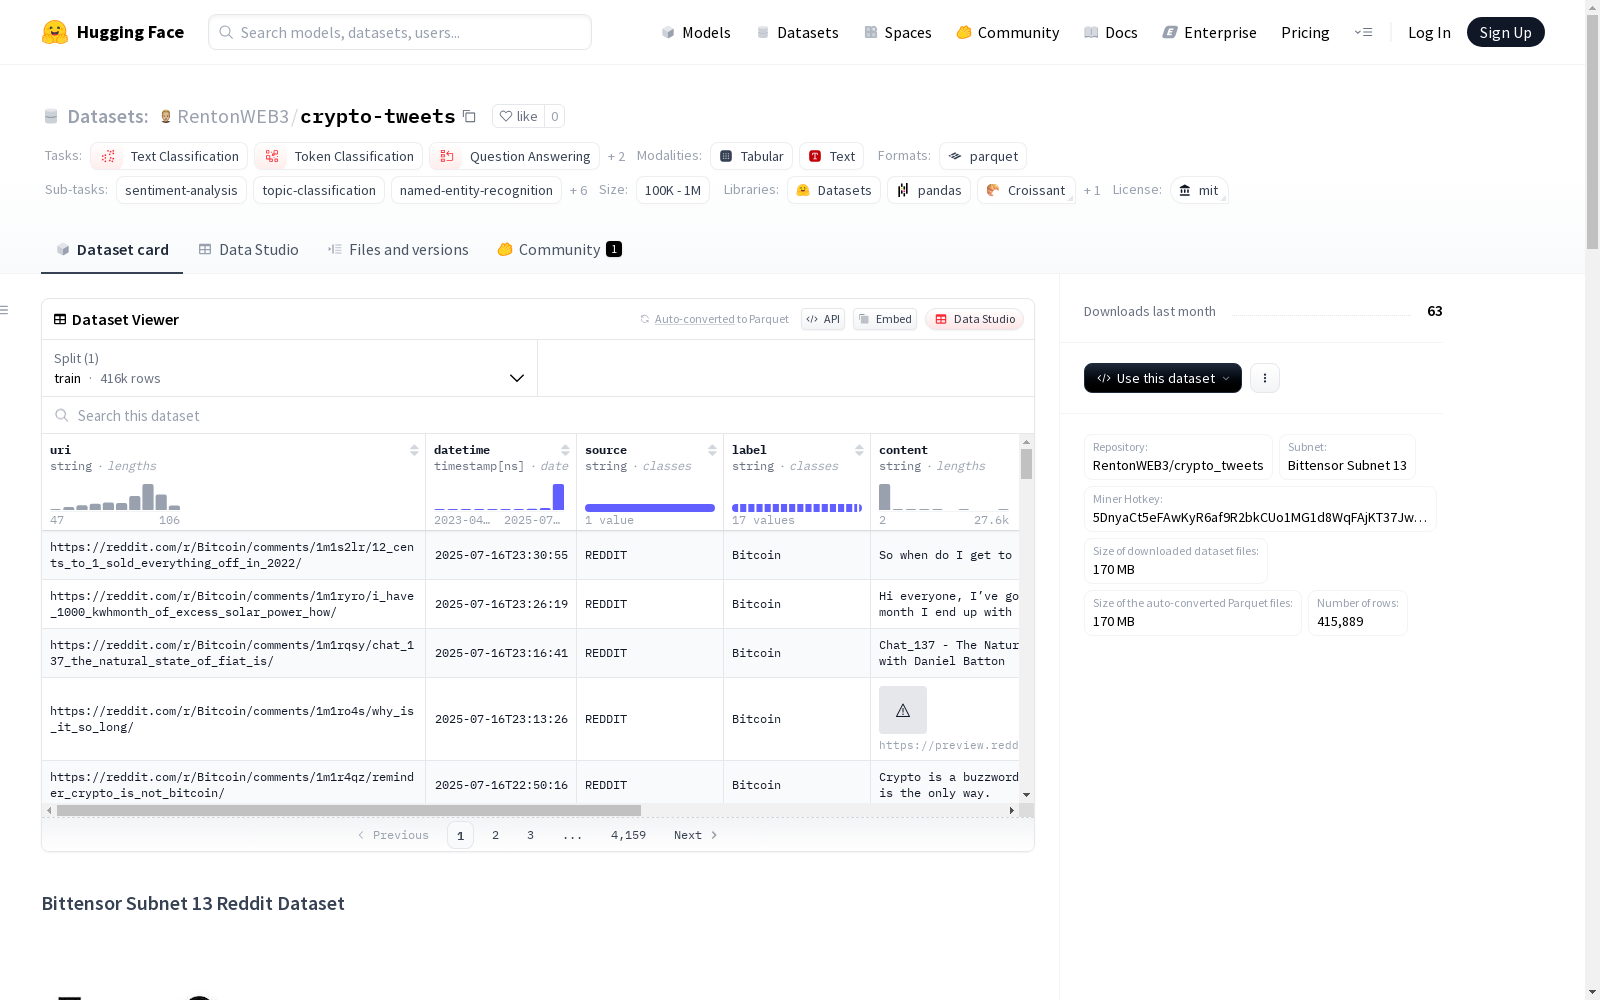Open Spaces in the top navigation
The height and width of the screenshot is (1000, 1600).
[x=898, y=32]
